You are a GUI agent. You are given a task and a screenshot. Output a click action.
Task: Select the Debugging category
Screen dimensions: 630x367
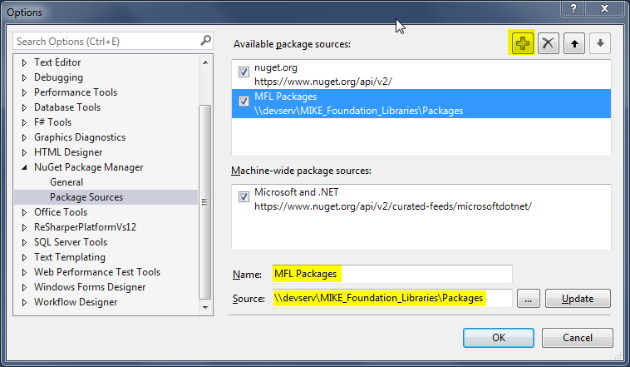58,77
